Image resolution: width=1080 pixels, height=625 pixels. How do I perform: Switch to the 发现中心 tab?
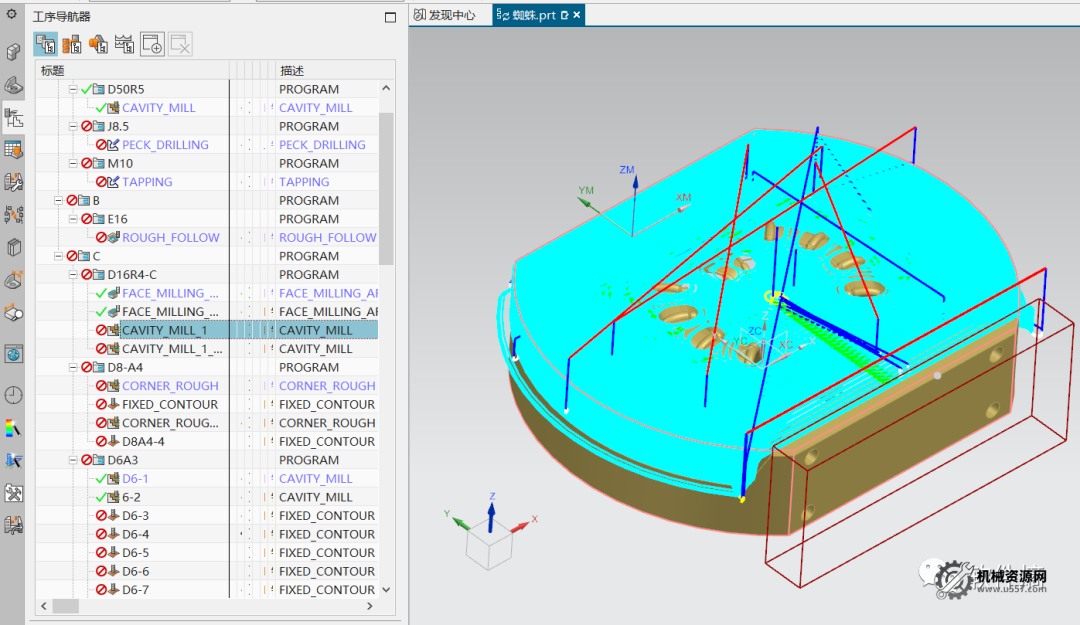pyautogui.click(x=451, y=15)
